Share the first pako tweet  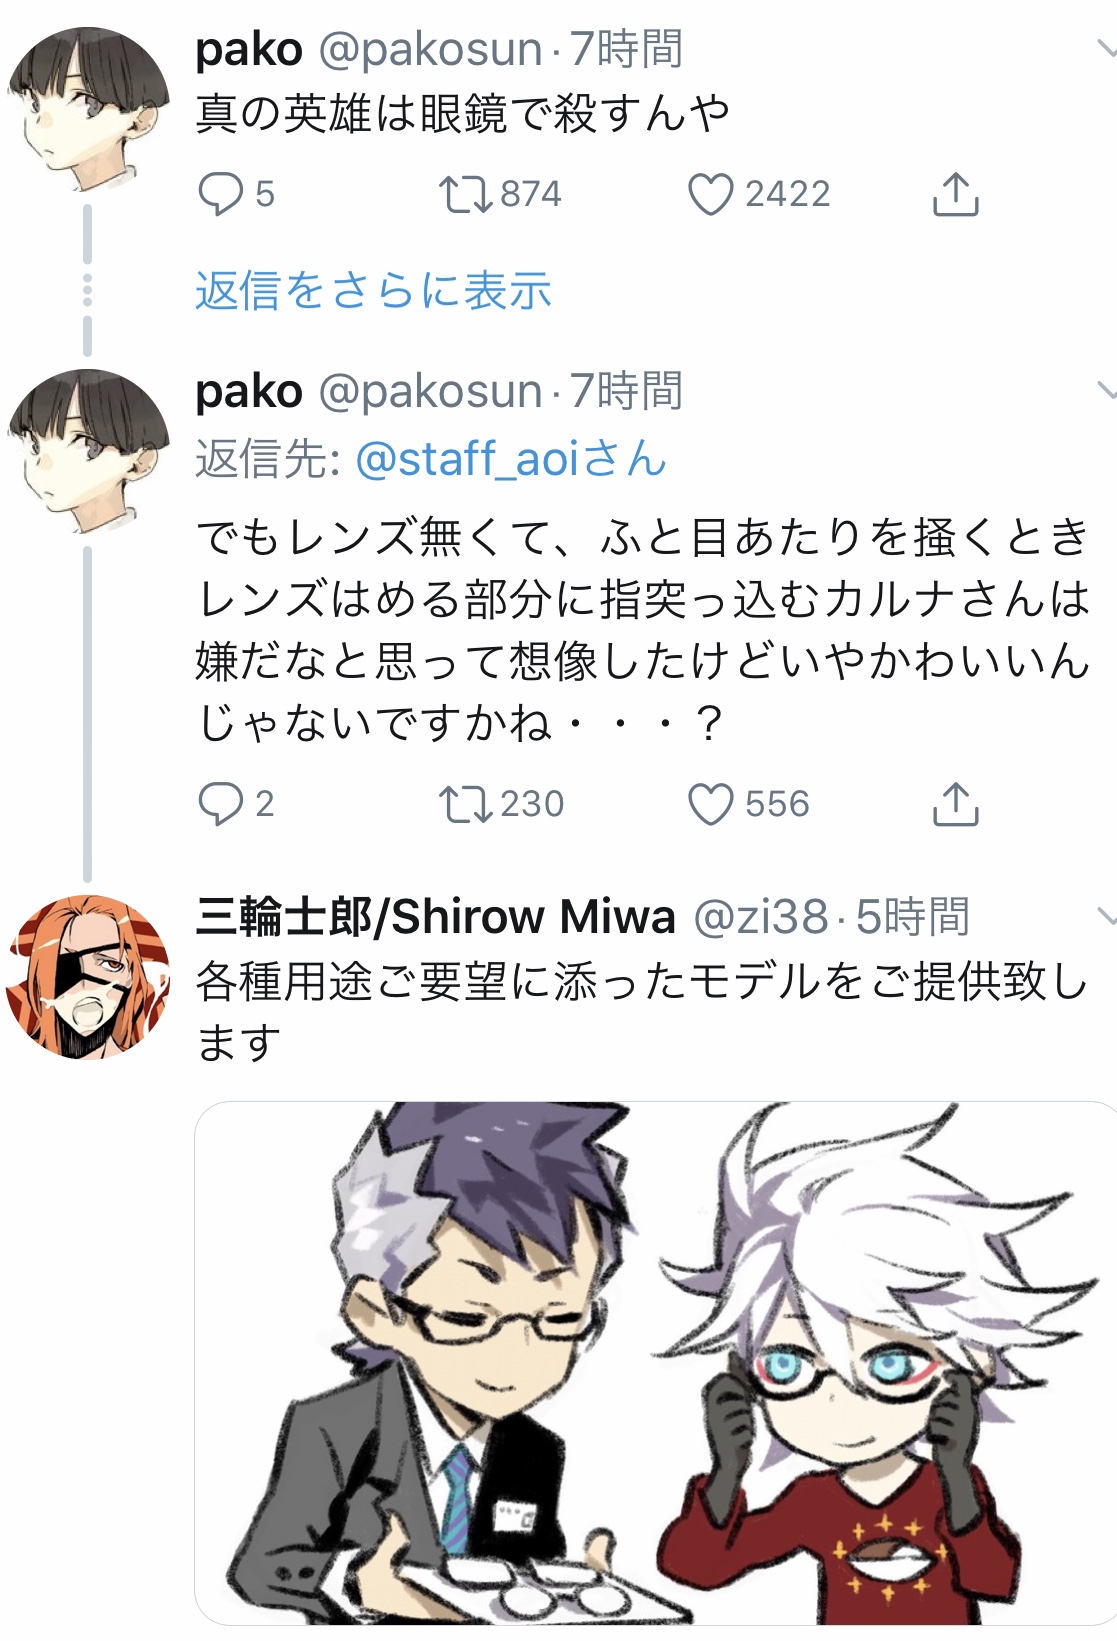coord(955,194)
